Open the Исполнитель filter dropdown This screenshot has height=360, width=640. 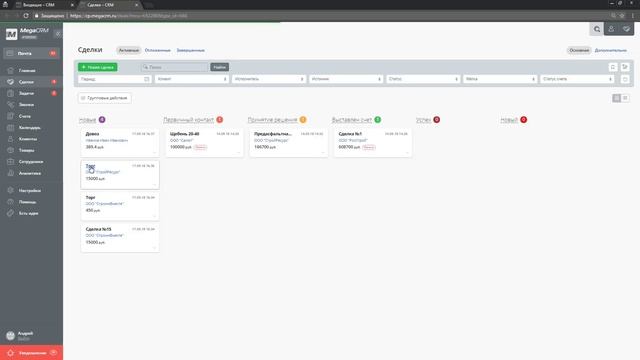click(269, 79)
